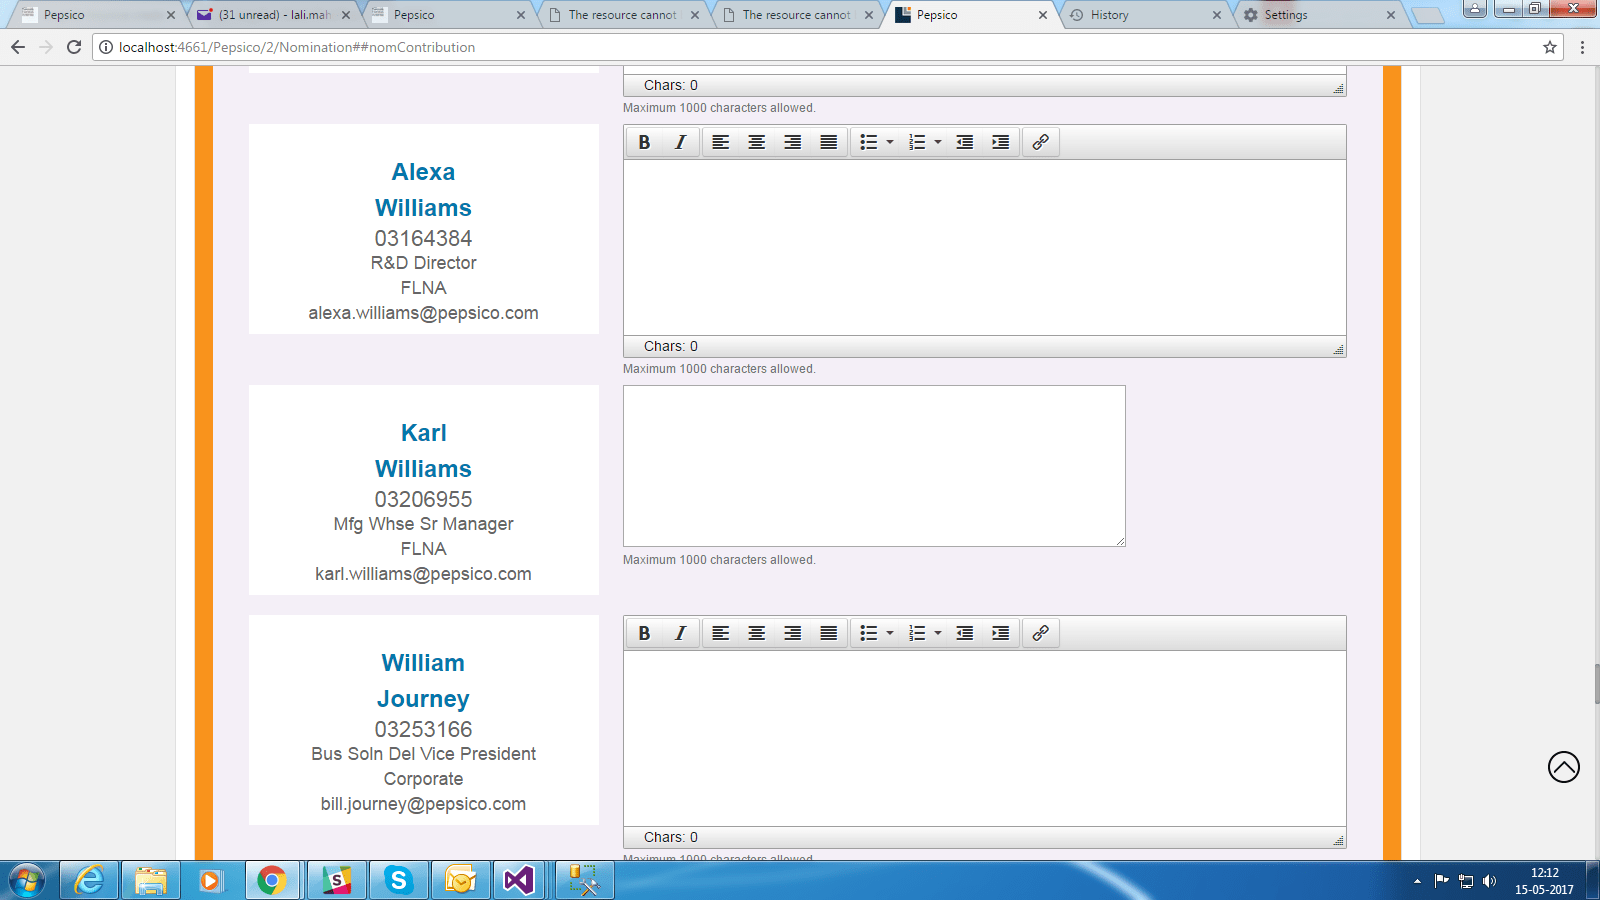Viewport: 1600px width, 900px height.
Task: Justify text in Alexa Williams' editor
Action: pyautogui.click(x=829, y=142)
